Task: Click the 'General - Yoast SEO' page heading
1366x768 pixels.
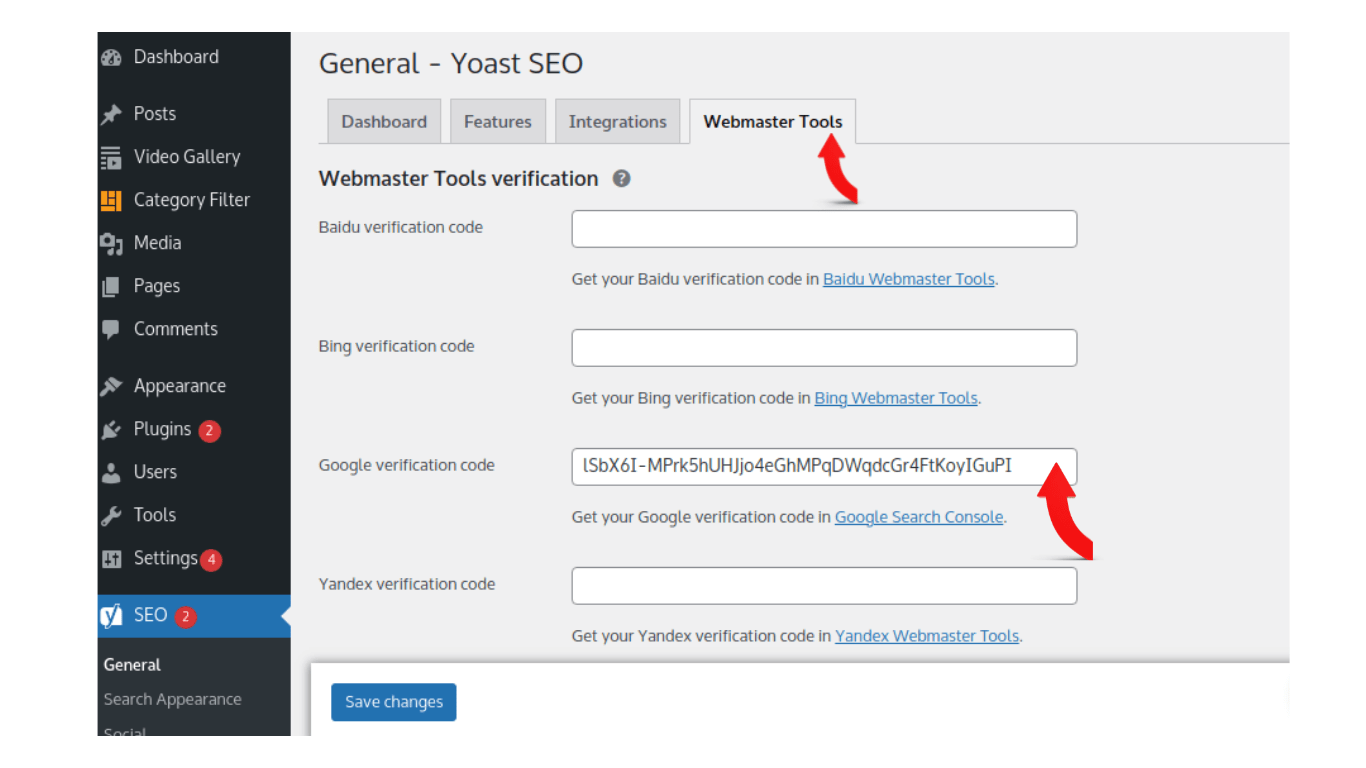Action: click(x=451, y=64)
